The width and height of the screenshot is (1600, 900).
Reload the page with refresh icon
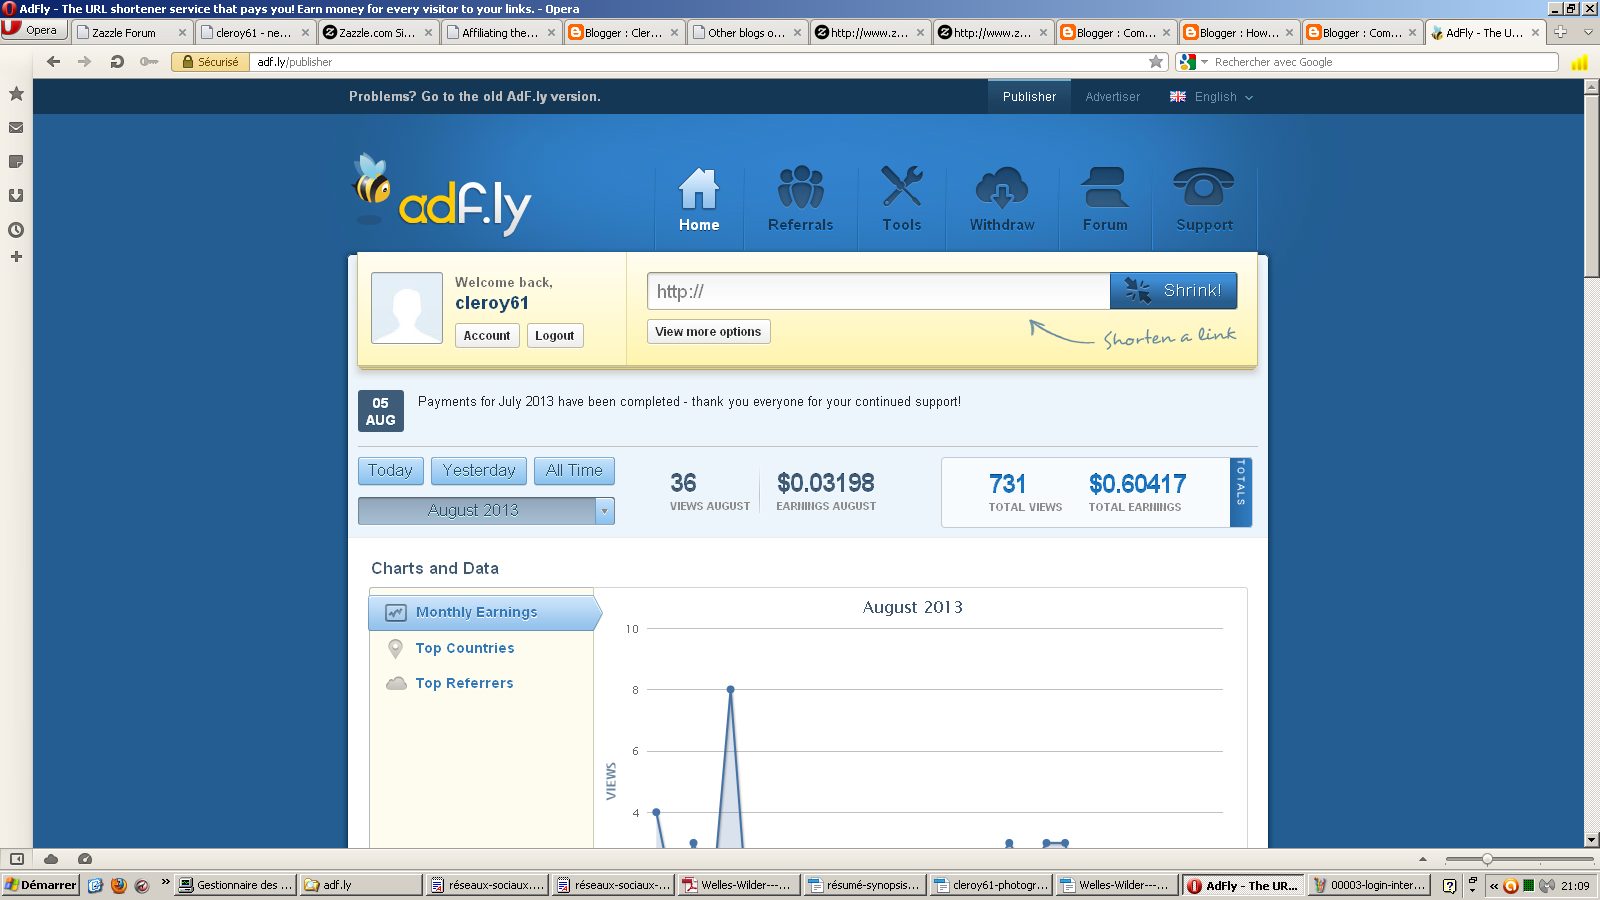(x=117, y=62)
